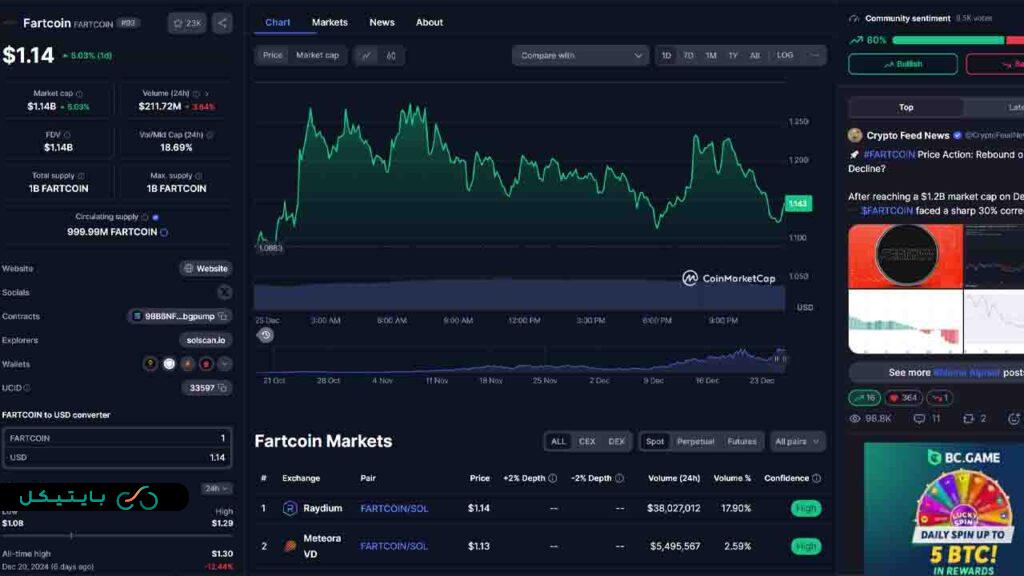The width and height of the screenshot is (1024, 576).
Task: Open the 24h low/high range dropdown
Action: [216, 489]
